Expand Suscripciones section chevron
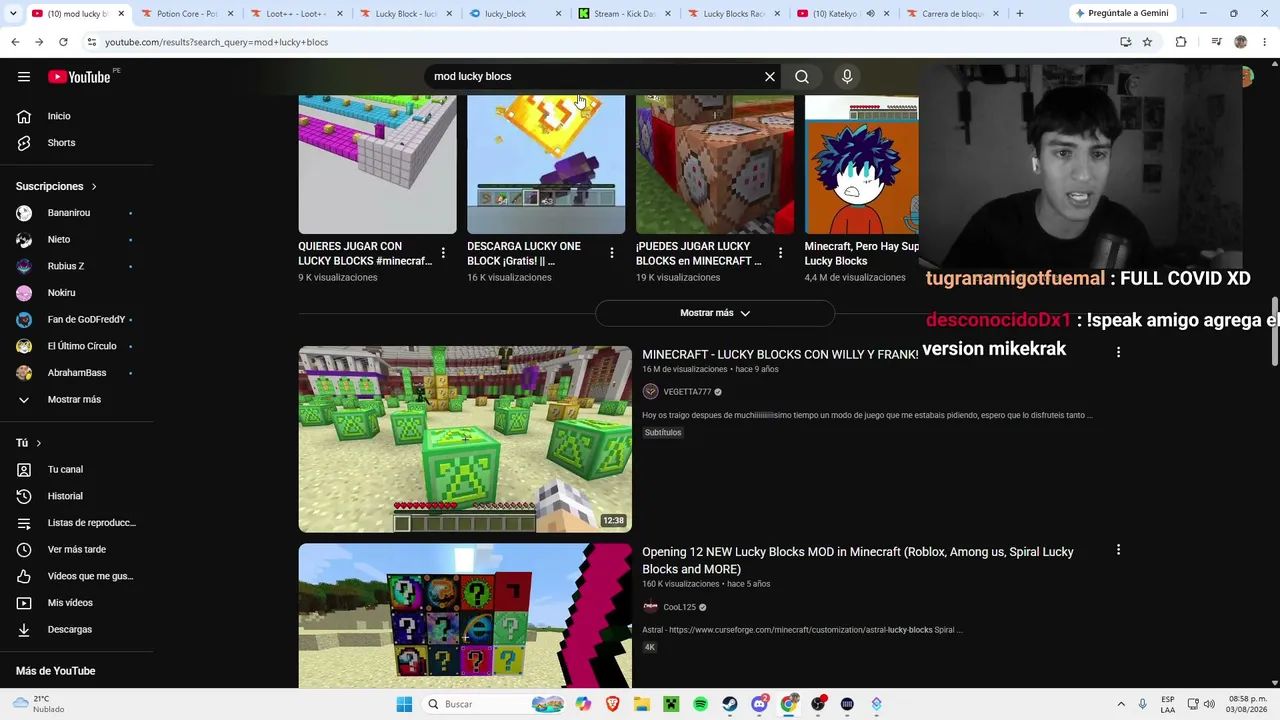Viewport: 1280px width, 720px height. (x=94, y=186)
